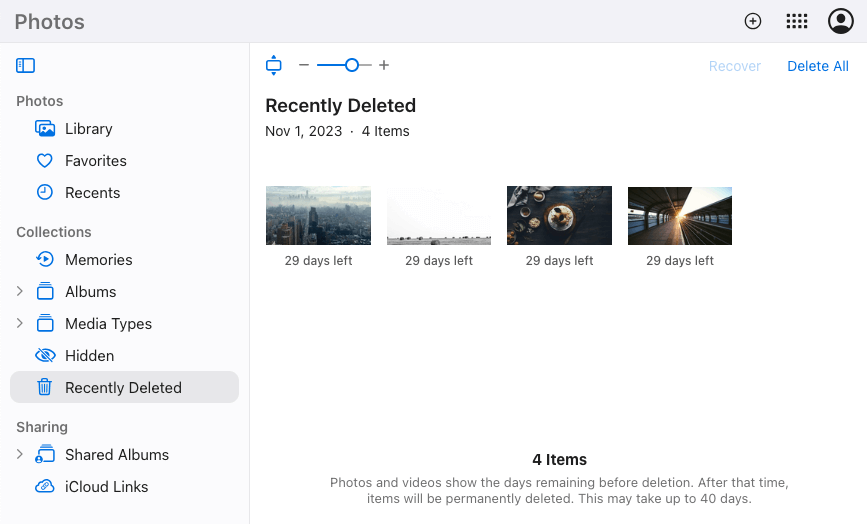
Task: Open the account profile icon
Action: [x=840, y=22]
